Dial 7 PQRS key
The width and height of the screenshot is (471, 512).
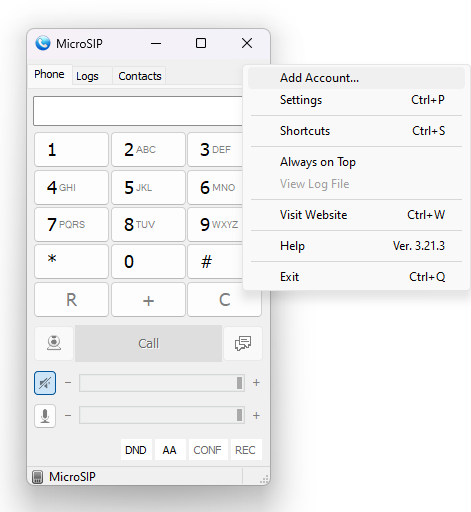click(71, 224)
